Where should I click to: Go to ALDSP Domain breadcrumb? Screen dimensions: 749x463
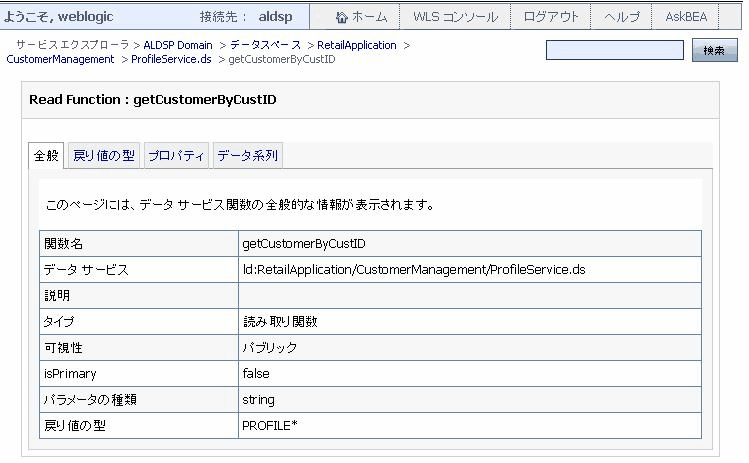coord(178,45)
